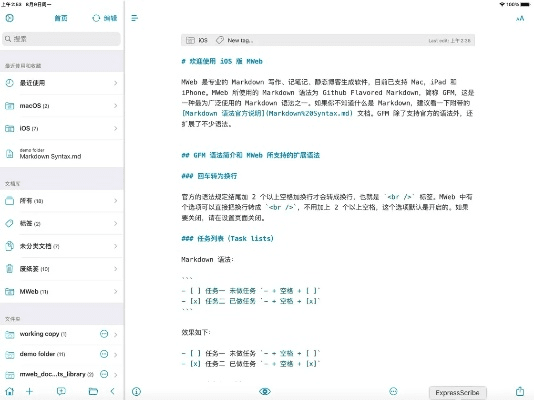This screenshot has width=534, height=400.
Task: Click the clock time in status bar
Action: pos(11,4)
